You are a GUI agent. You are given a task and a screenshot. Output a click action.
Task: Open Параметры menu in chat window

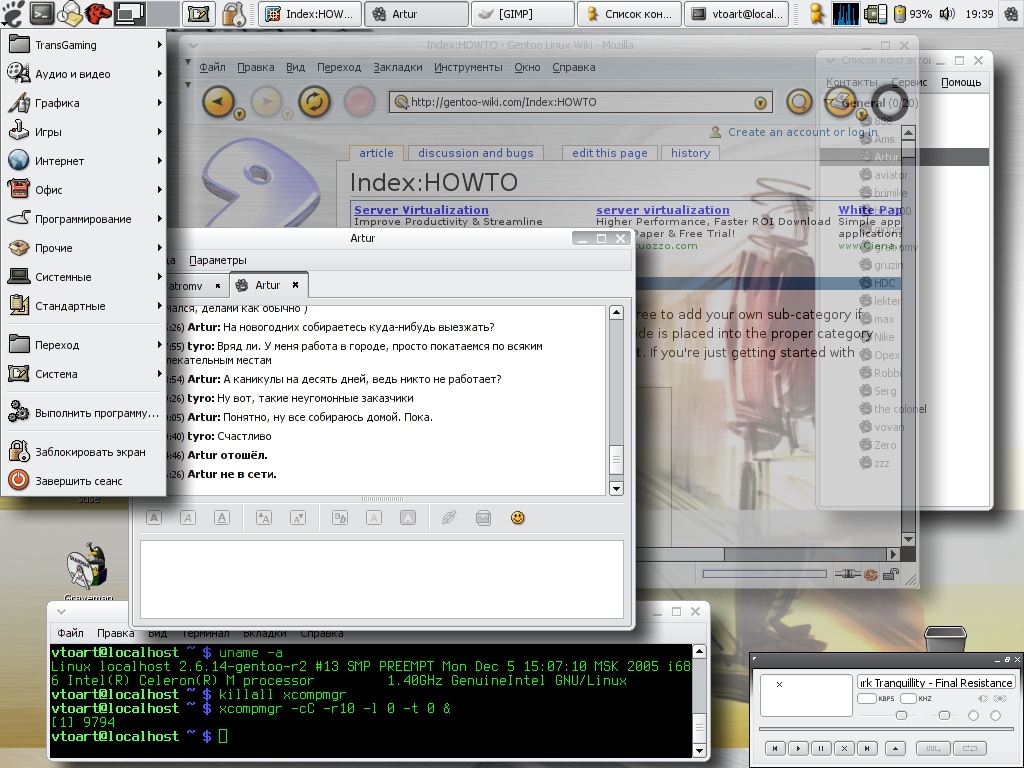coord(217,260)
